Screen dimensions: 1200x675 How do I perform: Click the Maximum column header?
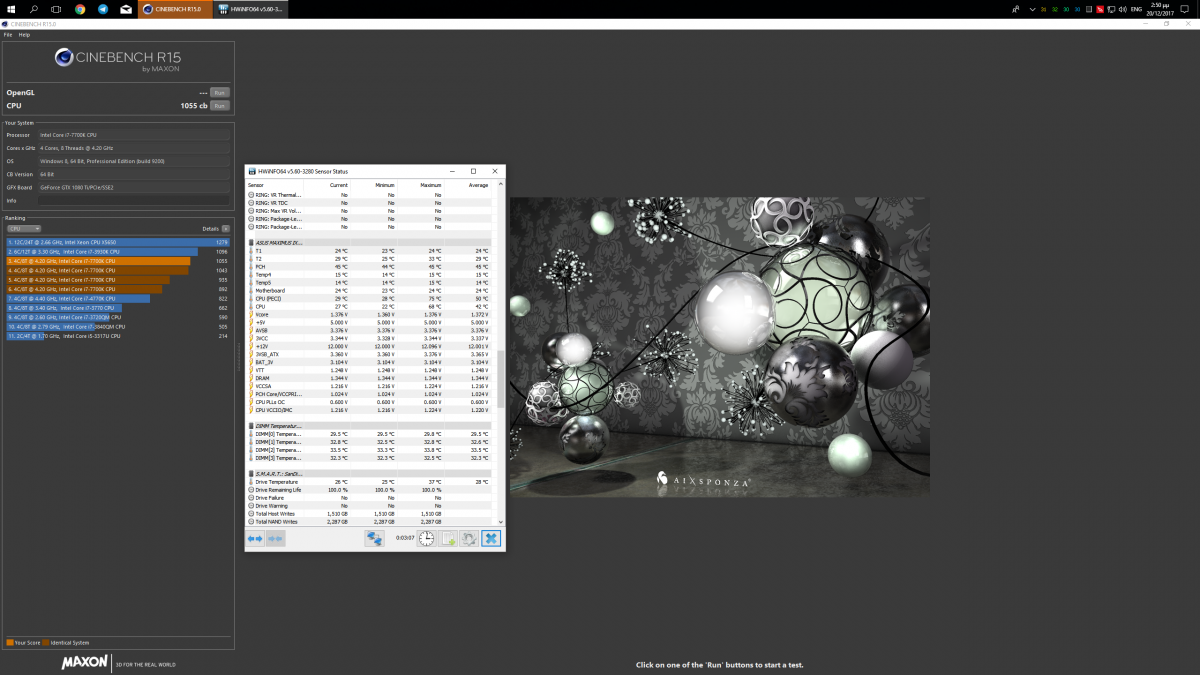(420, 185)
